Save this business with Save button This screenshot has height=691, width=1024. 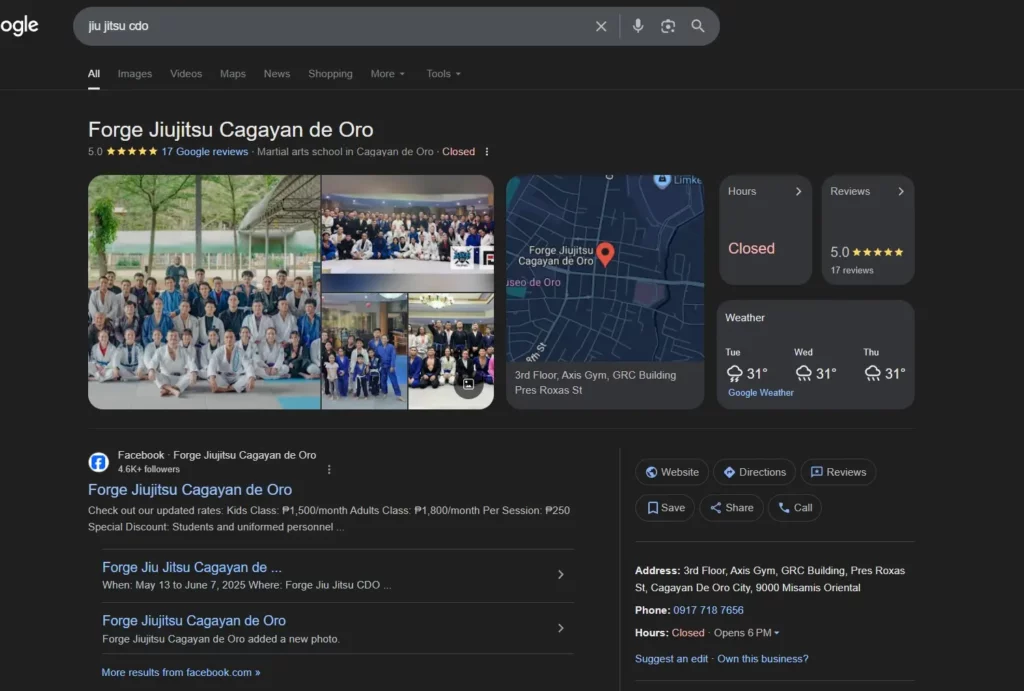point(666,508)
